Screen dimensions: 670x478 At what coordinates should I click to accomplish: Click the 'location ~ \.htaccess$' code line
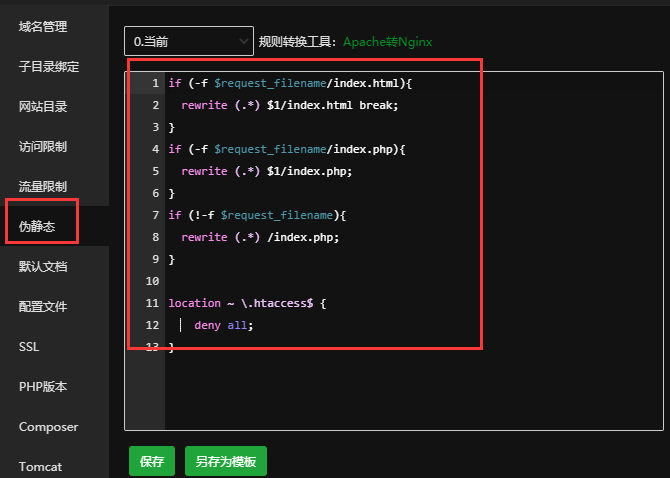[x=247, y=303]
